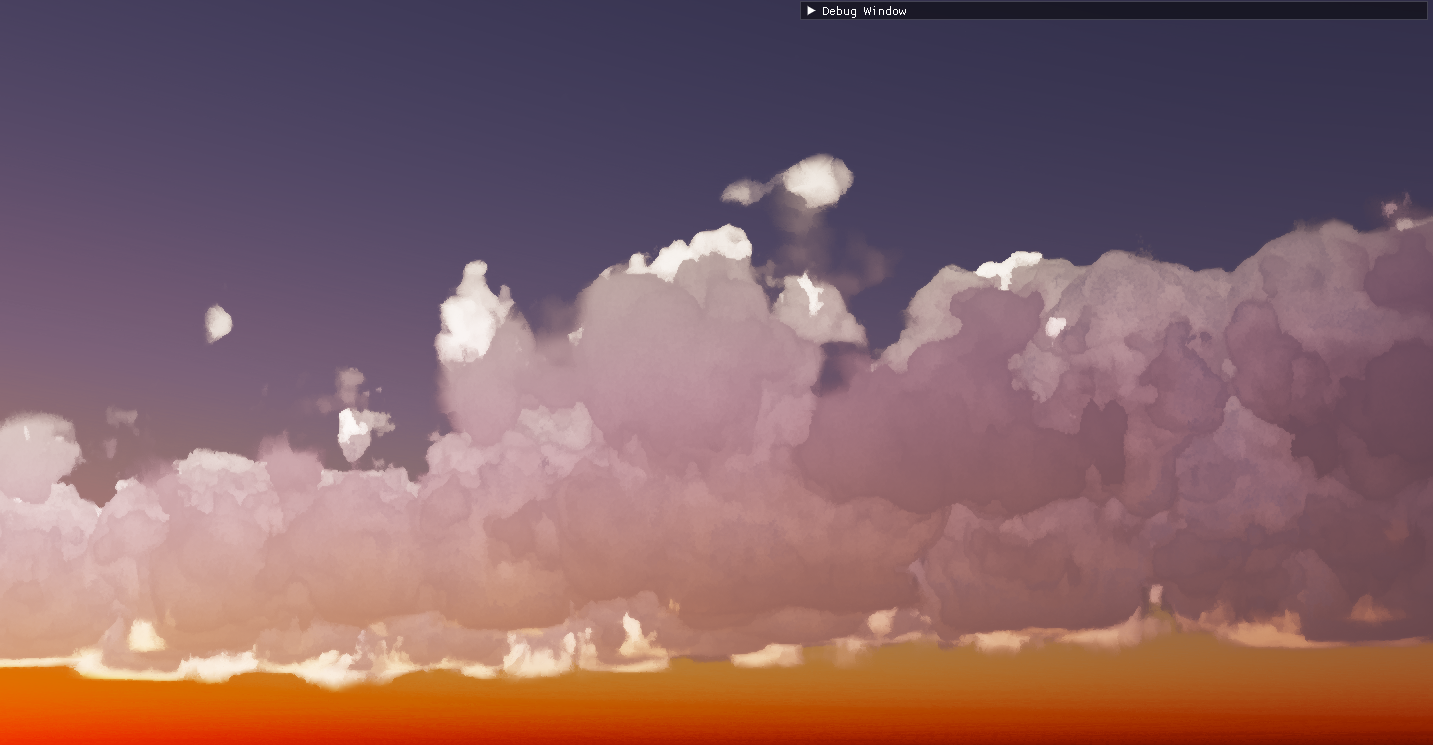Click the white streak on the right cloud's top
Screen dimensions: 1433x745
click(x=1006, y=267)
